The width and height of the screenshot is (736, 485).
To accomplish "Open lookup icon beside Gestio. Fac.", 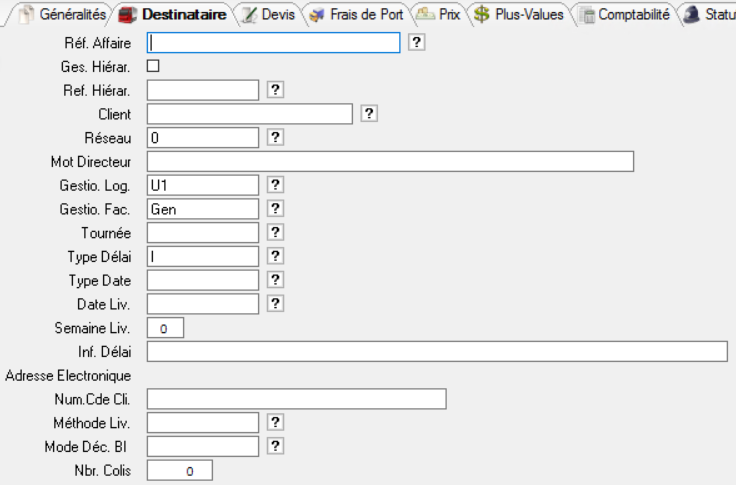I will tap(276, 209).
